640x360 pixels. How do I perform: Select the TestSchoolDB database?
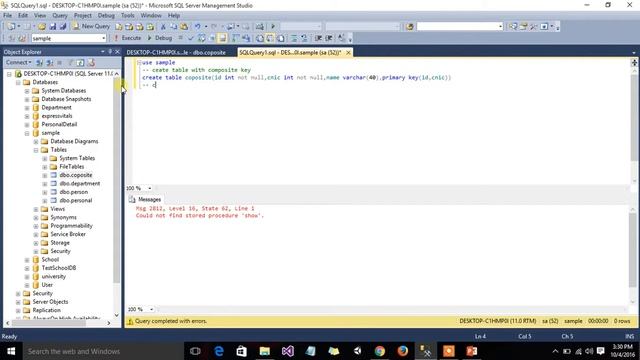click(59, 268)
